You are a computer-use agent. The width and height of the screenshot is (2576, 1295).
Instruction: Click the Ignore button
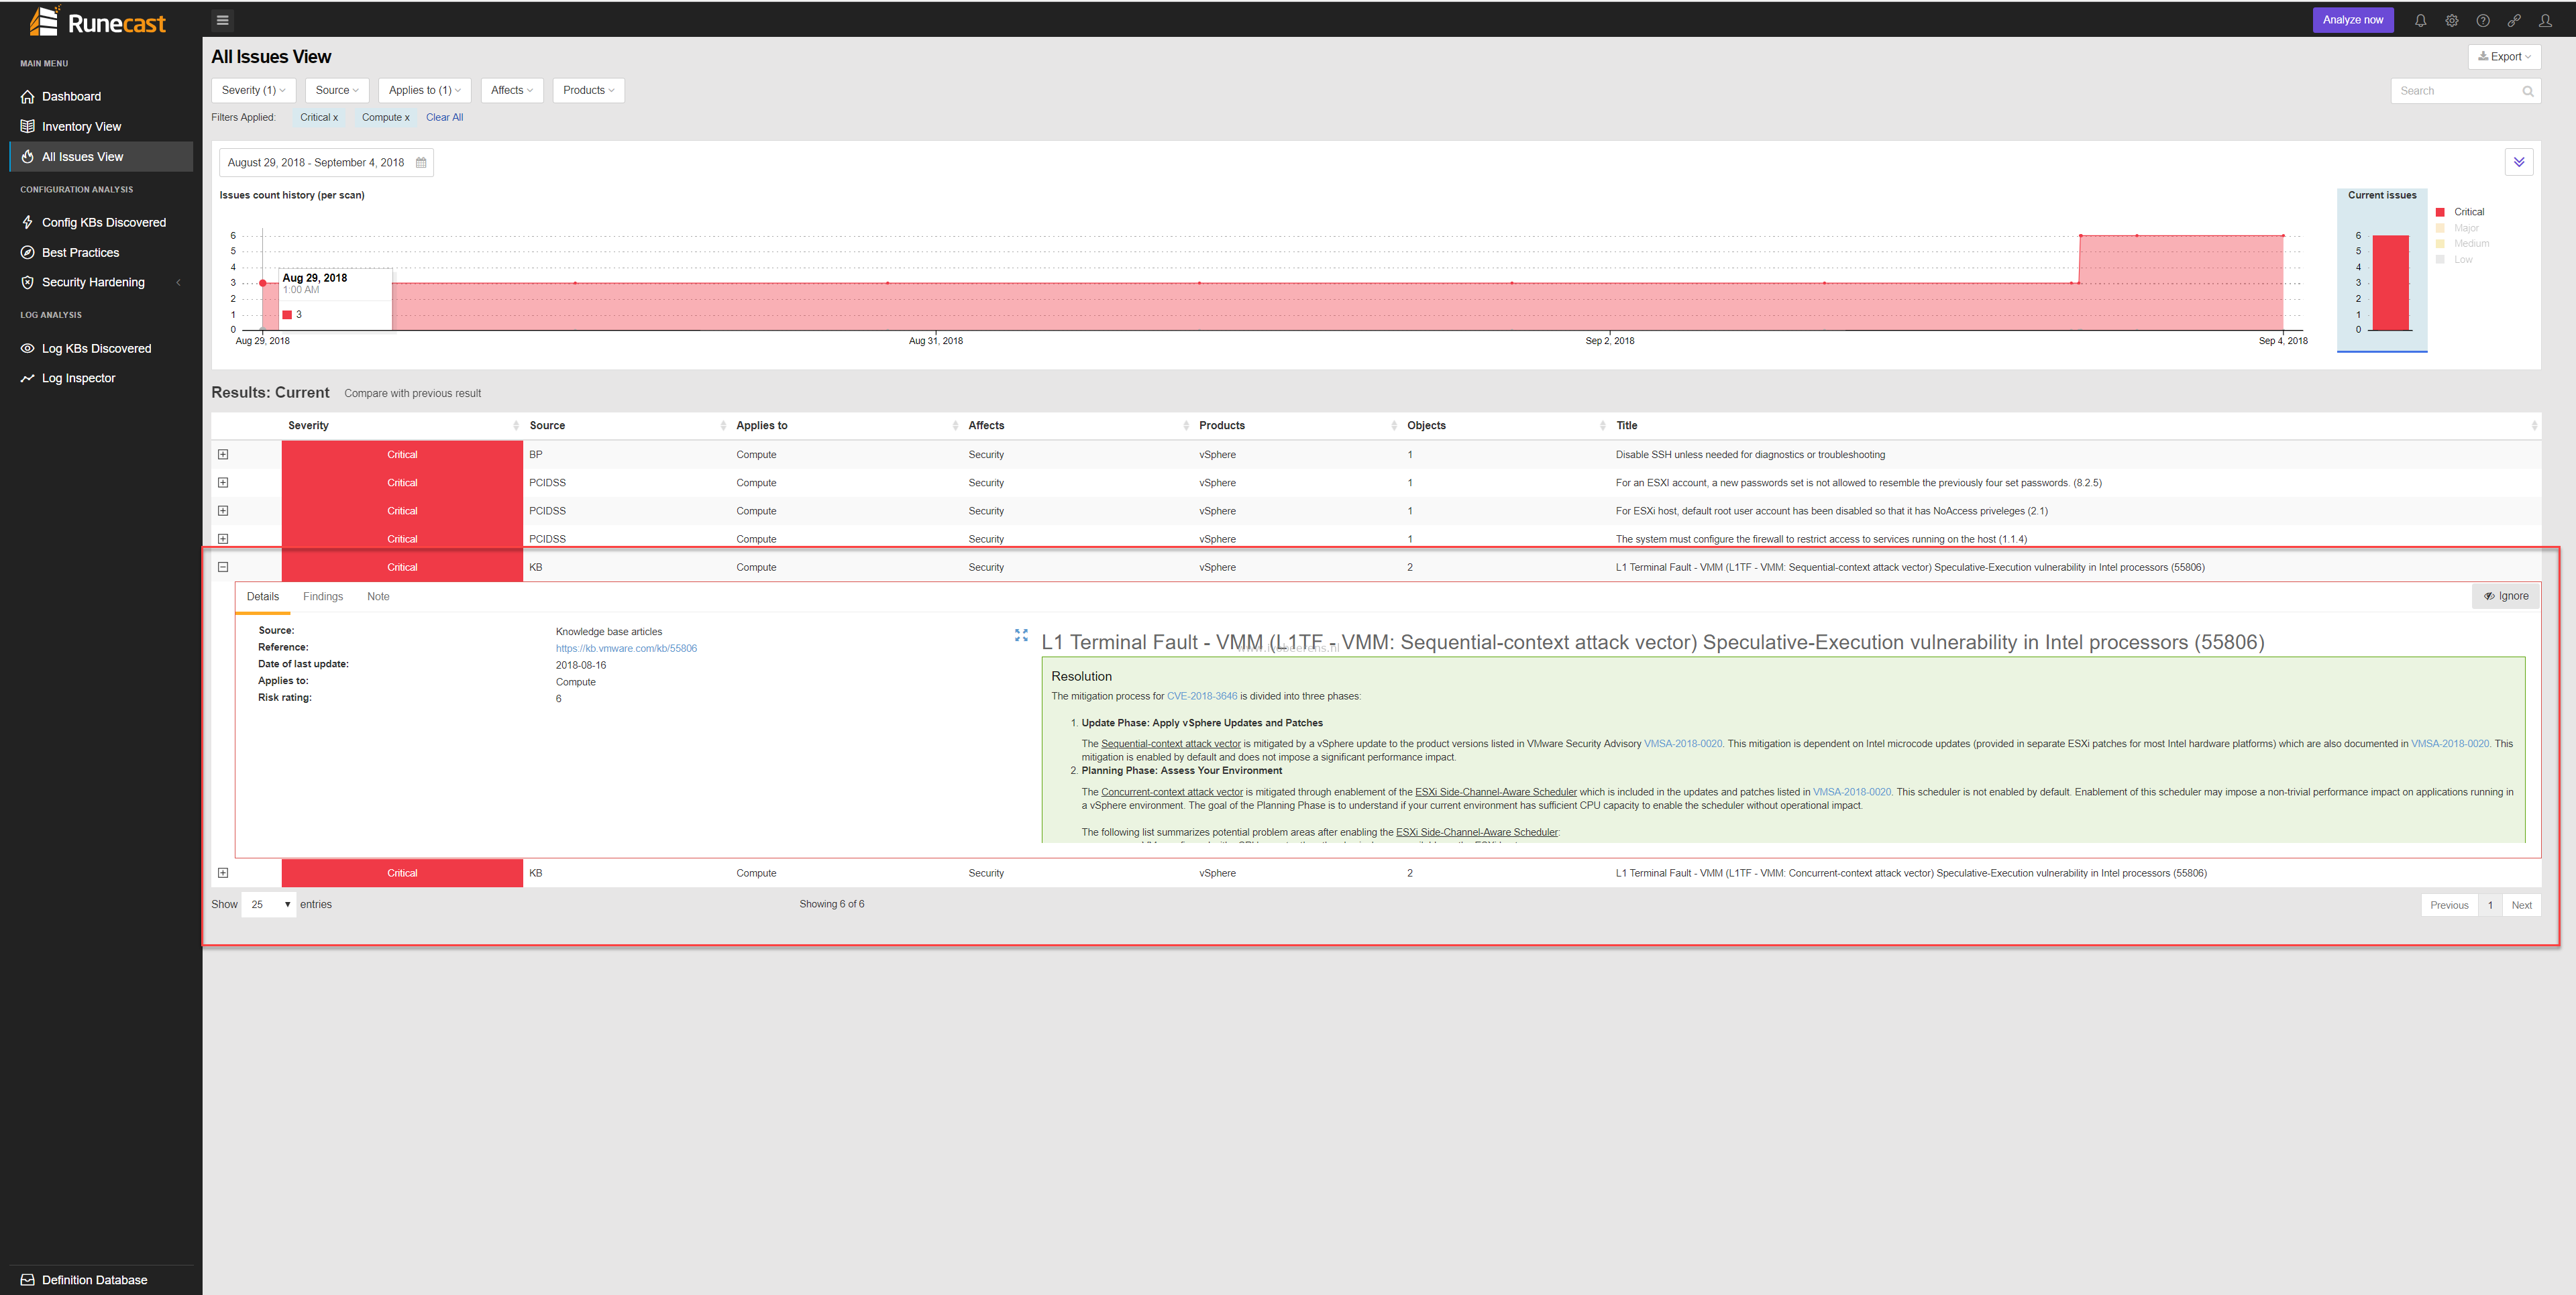[2506, 597]
